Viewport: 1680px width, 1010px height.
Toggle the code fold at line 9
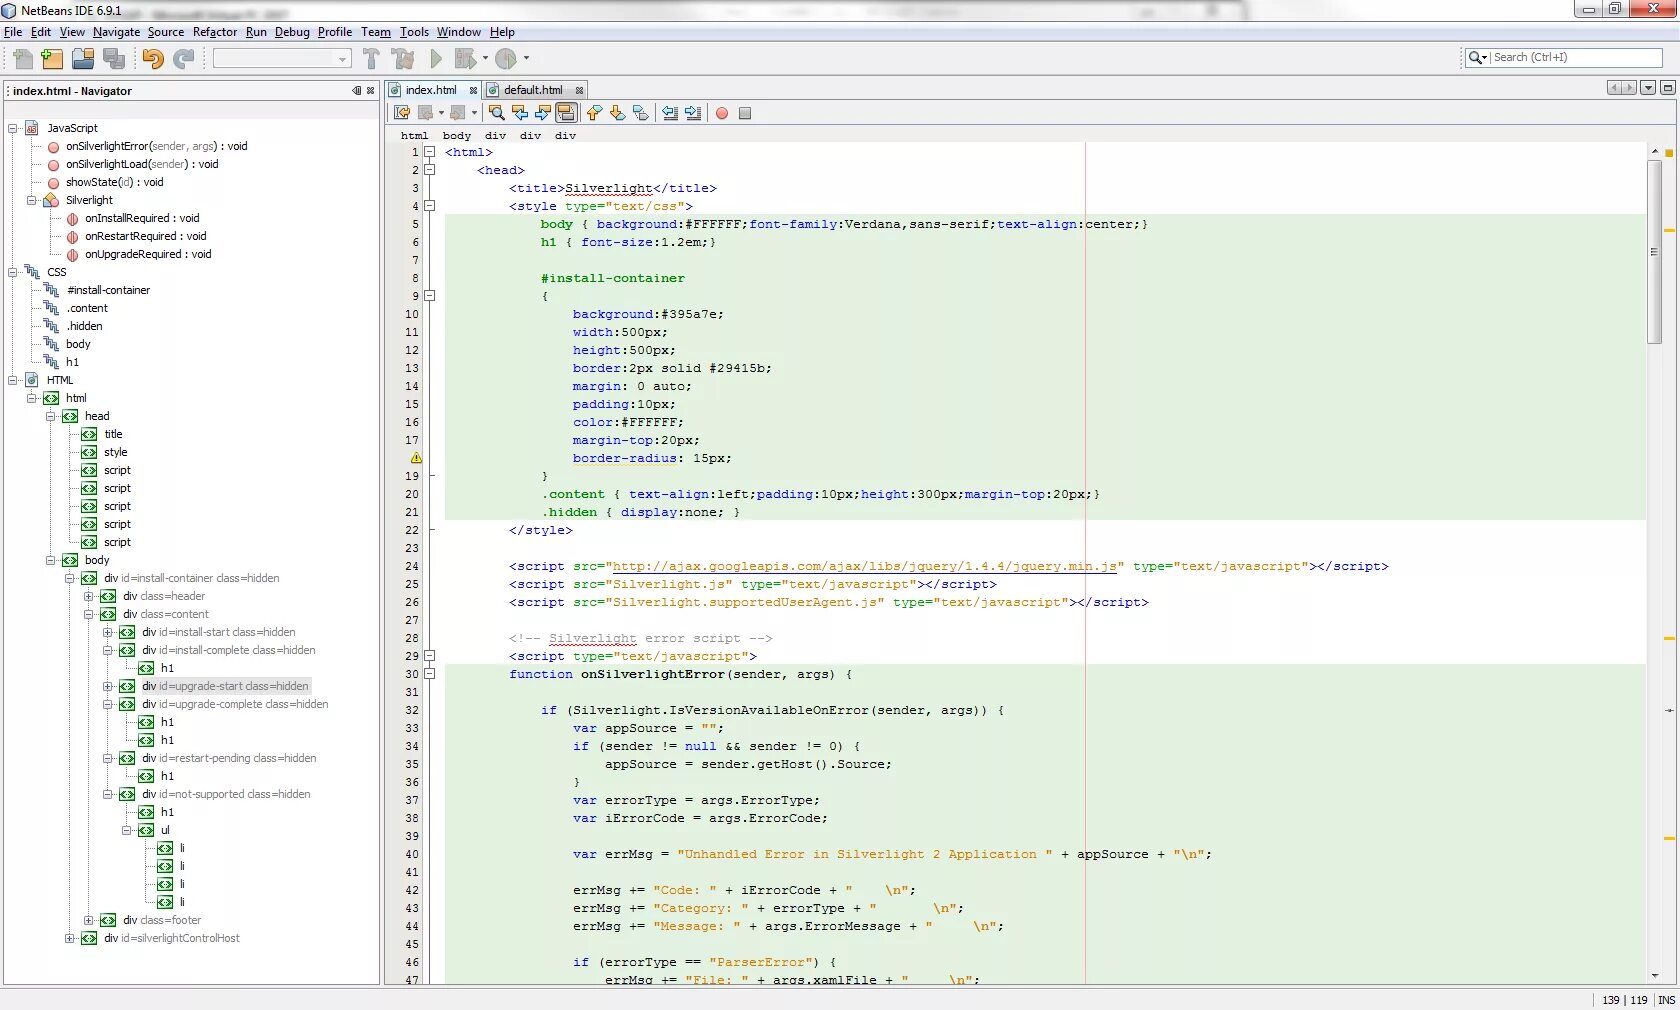point(430,296)
